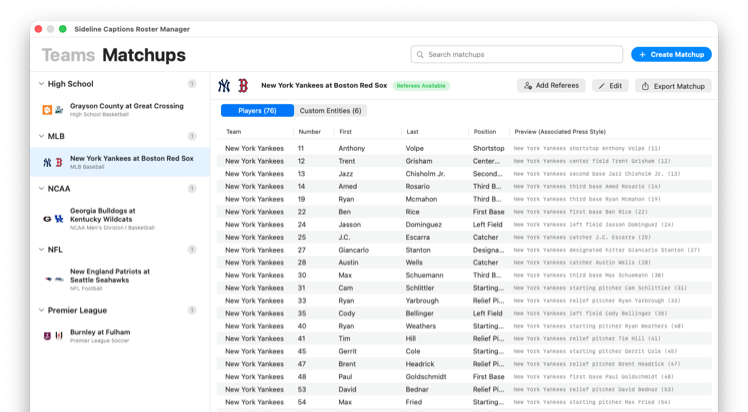Collapse the MLB section chevron
Screen dimensions: 748x412
[41, 136]
